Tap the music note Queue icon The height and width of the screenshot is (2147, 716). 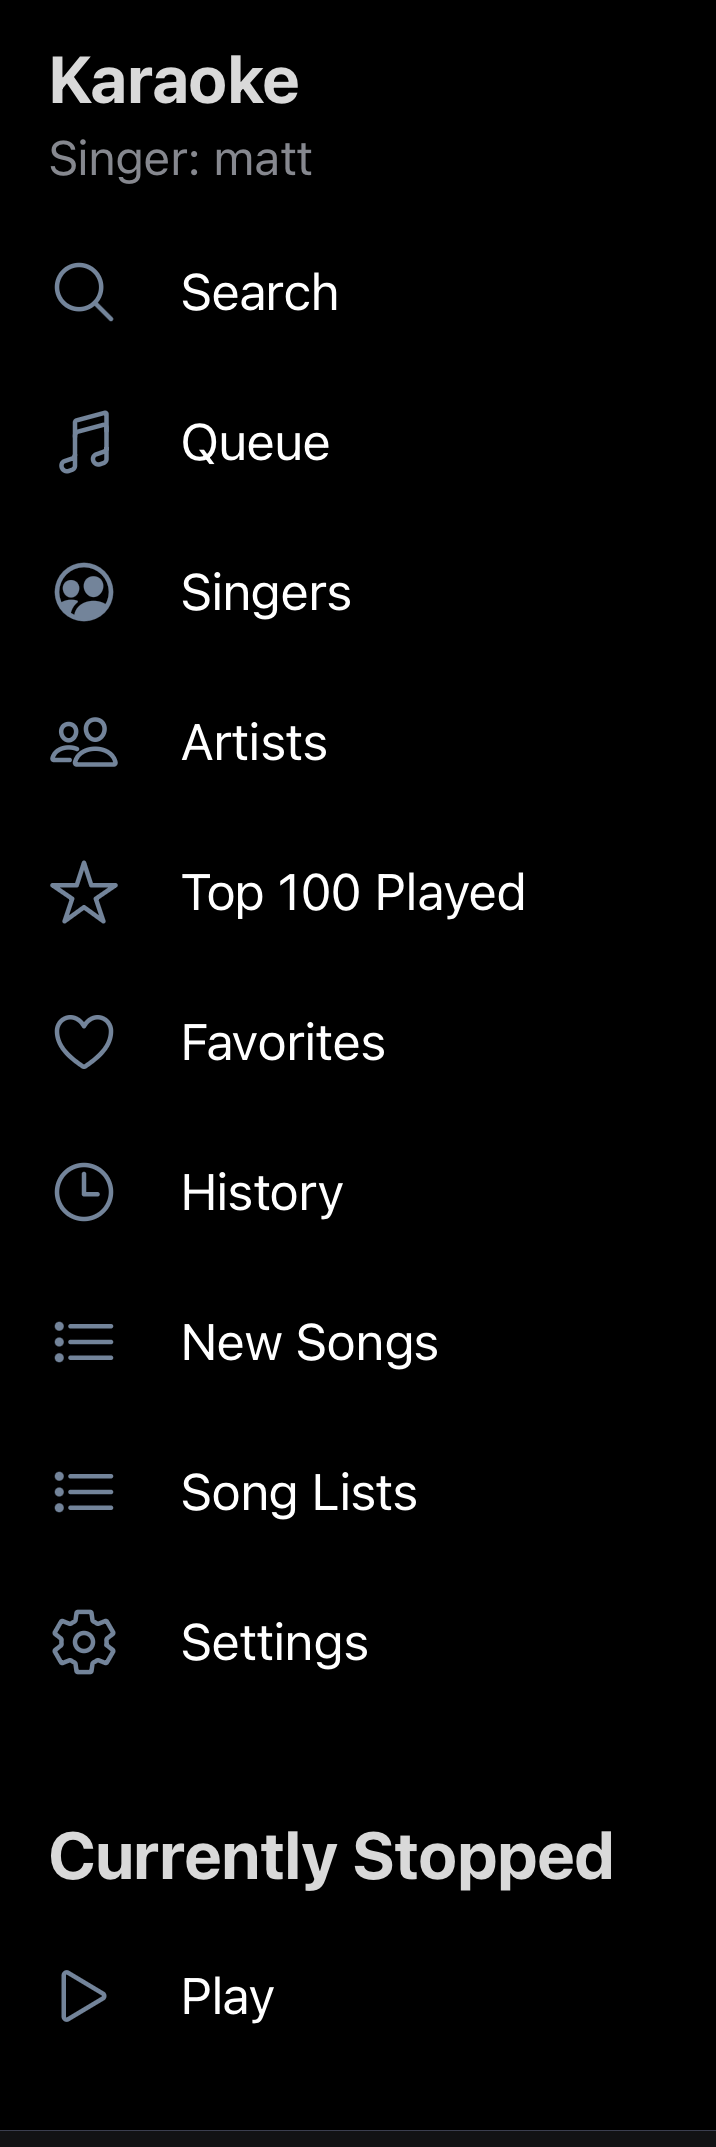pos(84,442)
